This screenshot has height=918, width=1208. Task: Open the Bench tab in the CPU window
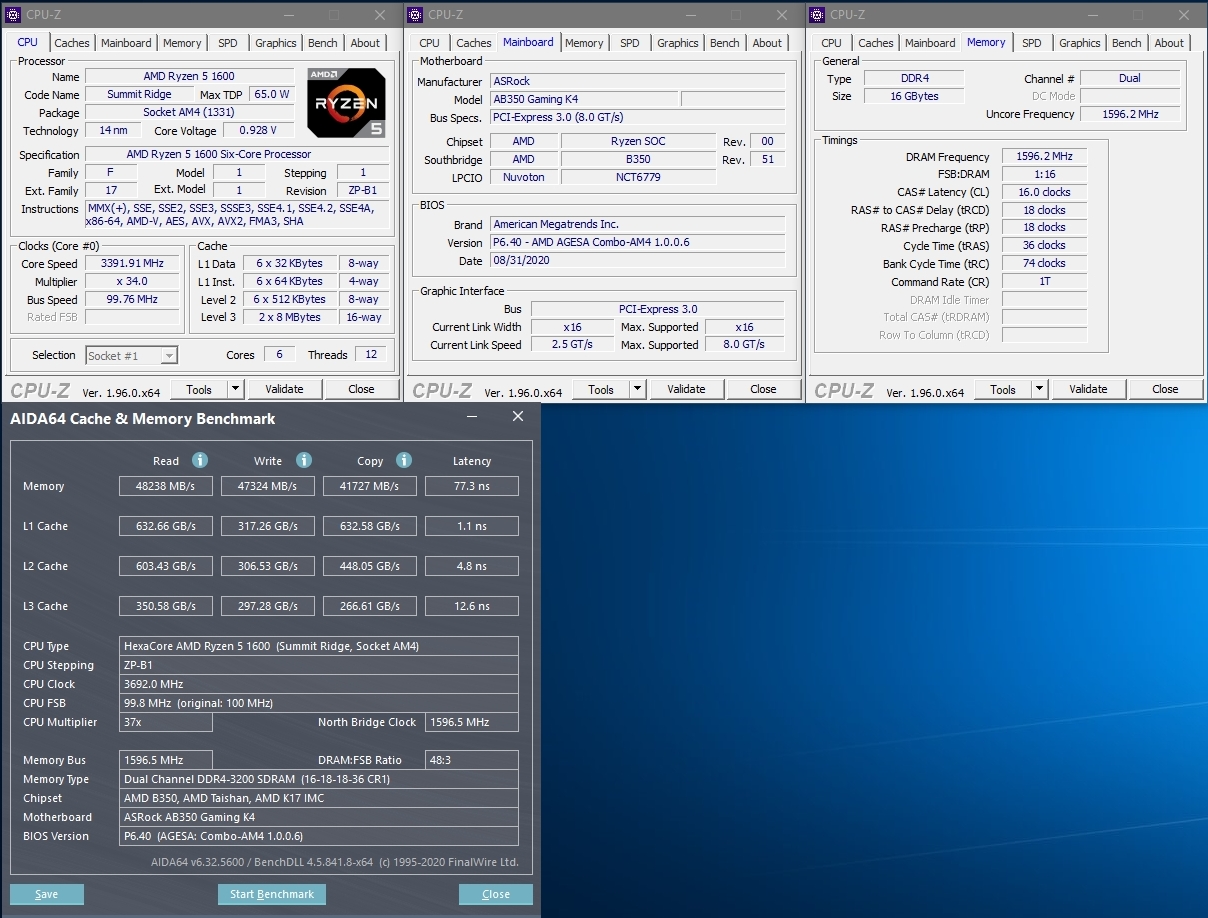(x=323, y=43)
